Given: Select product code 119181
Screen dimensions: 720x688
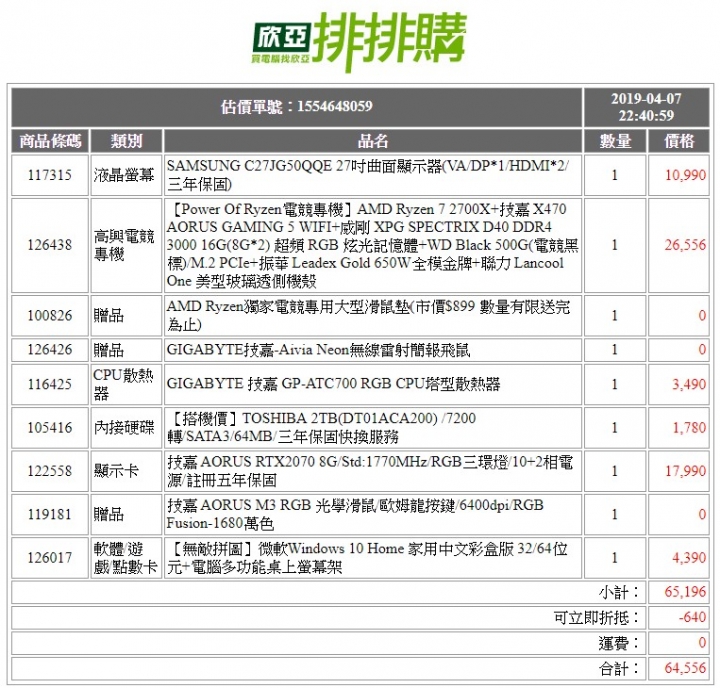Looking at the screenshot, I should [50, 514].
